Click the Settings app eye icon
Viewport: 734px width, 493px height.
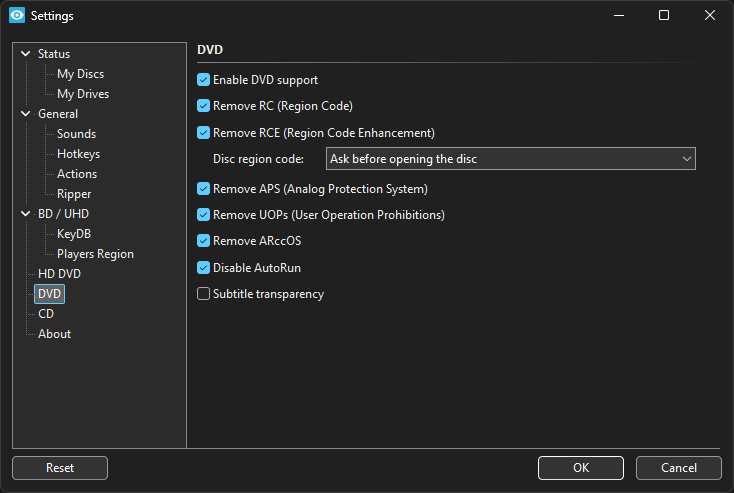pyautogui.click(x=16, y=16)
